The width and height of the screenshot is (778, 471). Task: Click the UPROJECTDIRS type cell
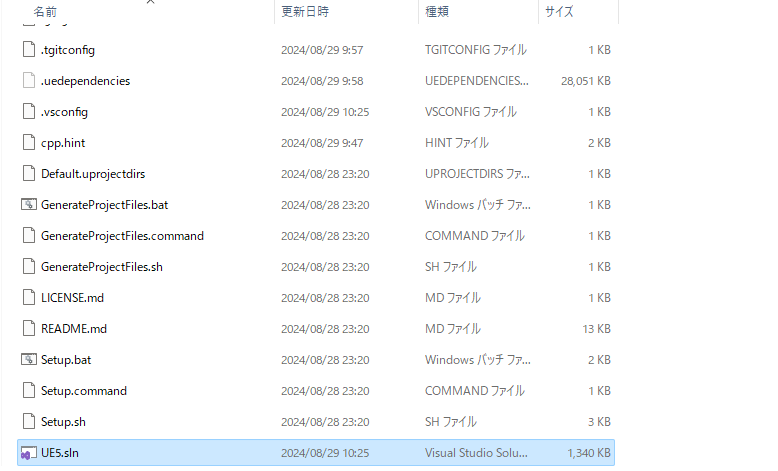(477, 174)
